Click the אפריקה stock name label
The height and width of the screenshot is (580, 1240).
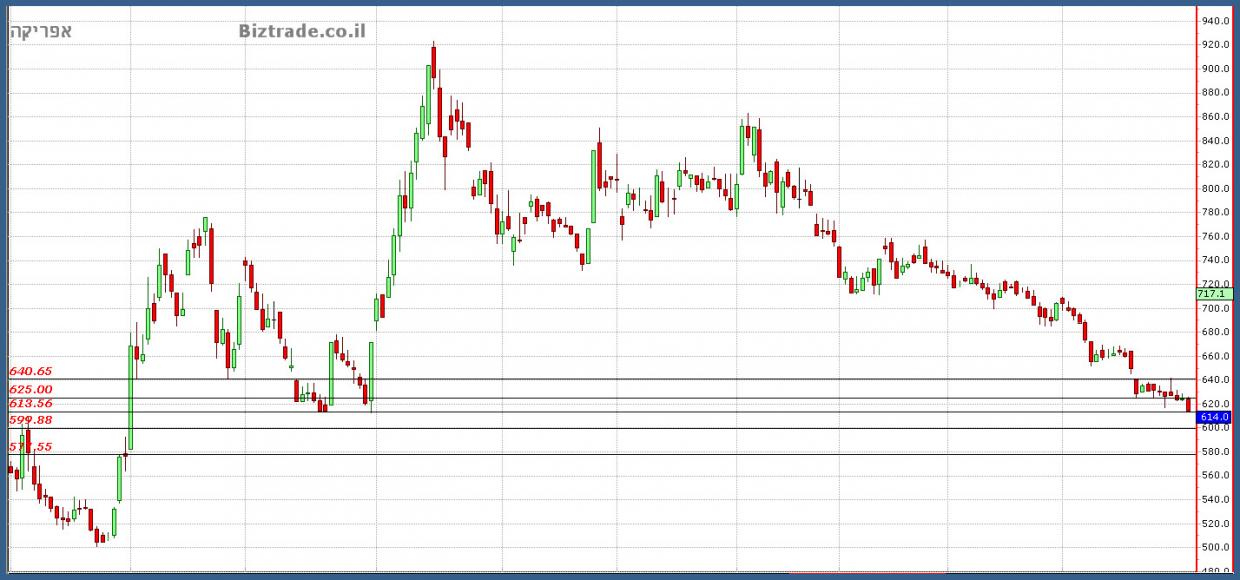click(x=41, y=31)
